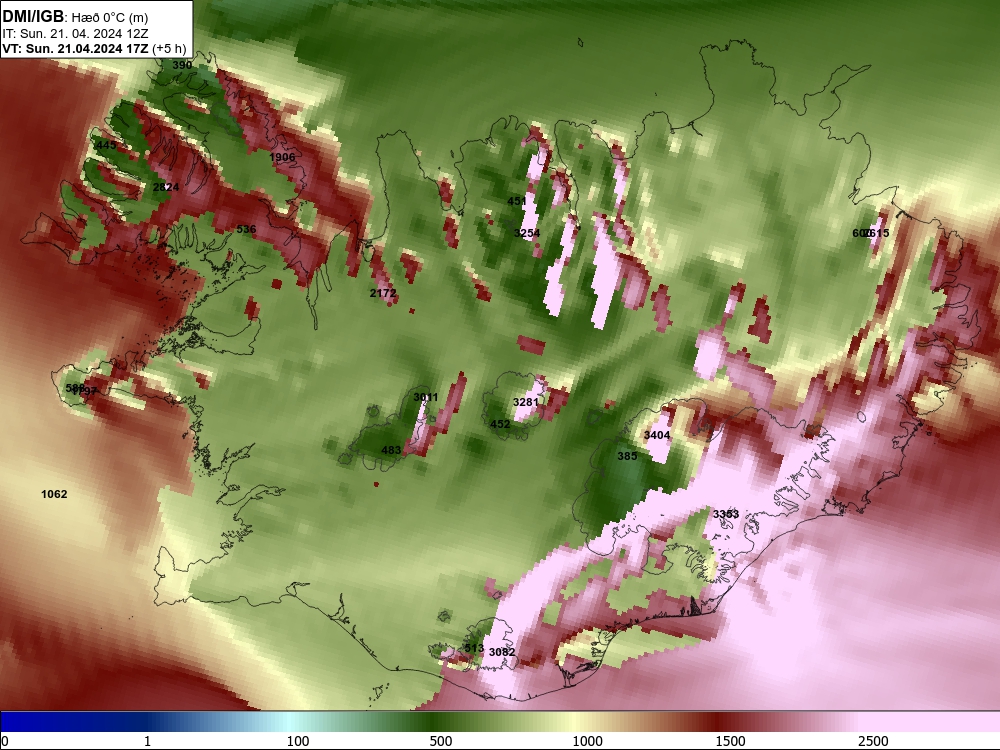Click the 1906 value on the map
Viewport: 1000px width, 750px height.
[x=282, y=157]
